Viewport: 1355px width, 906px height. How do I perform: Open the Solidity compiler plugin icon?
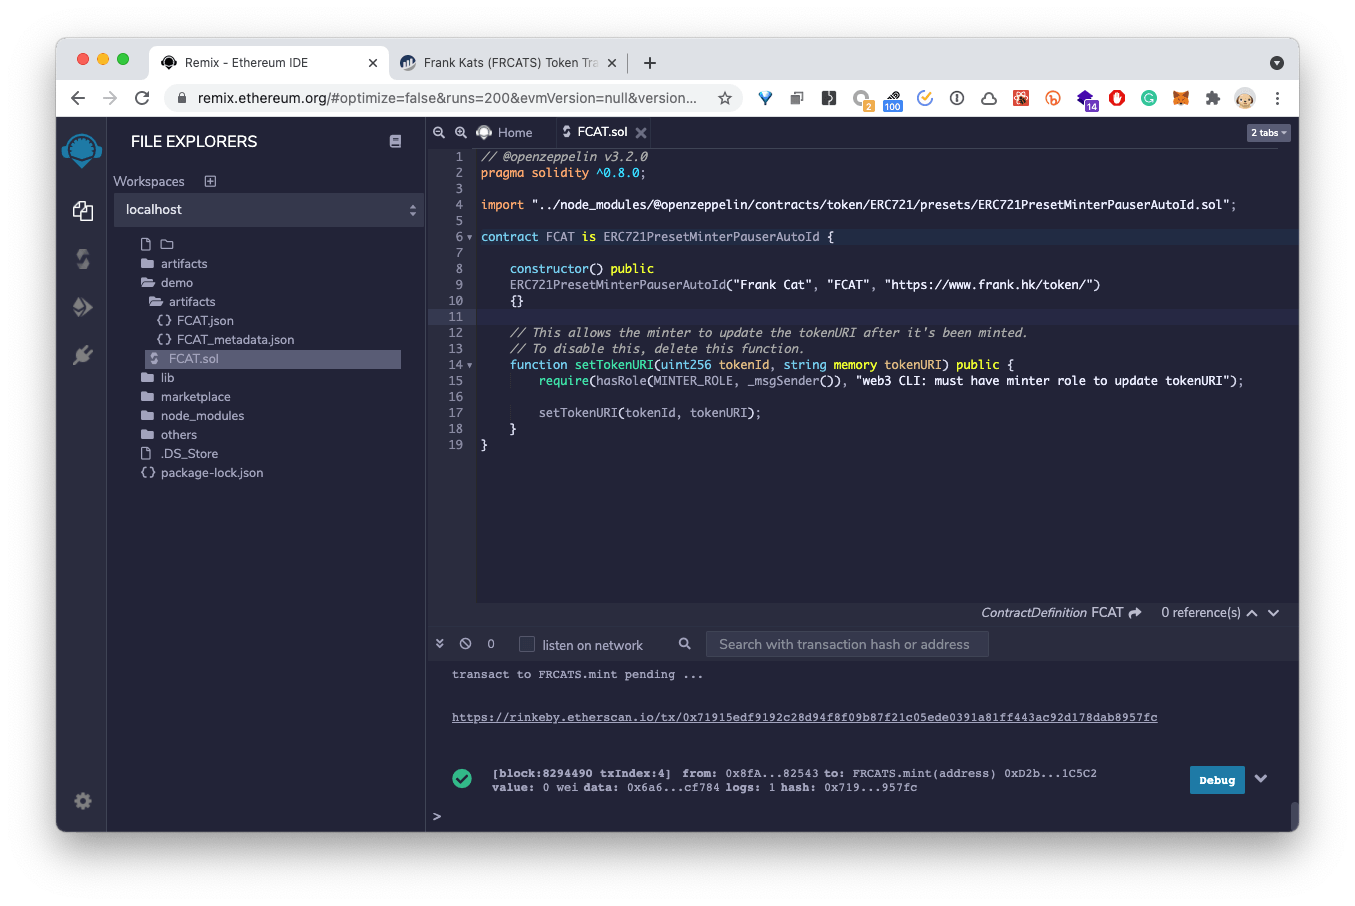click(83, 259)
